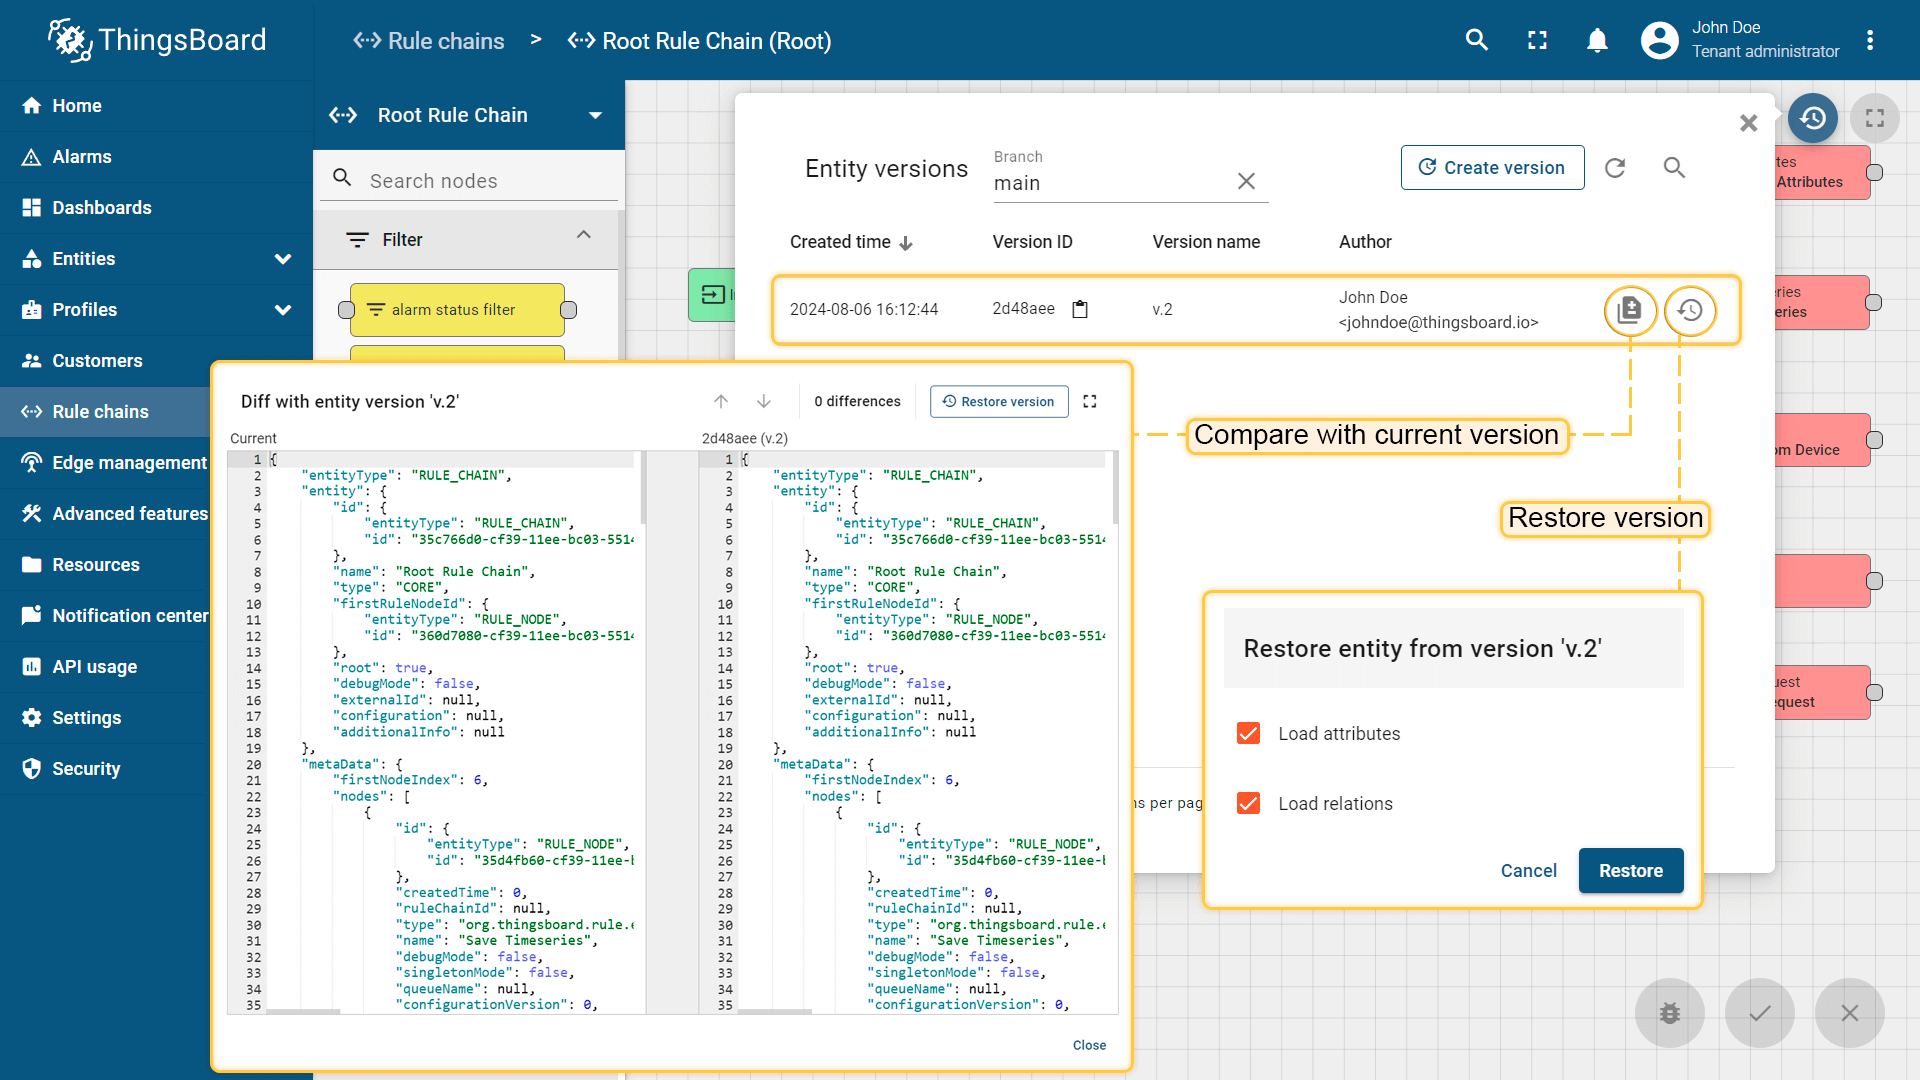Image resolution: width=1920 pixels, height=1080 pixels.
Task: Open search in Entity versions panel
Action: coord(1674,168)
